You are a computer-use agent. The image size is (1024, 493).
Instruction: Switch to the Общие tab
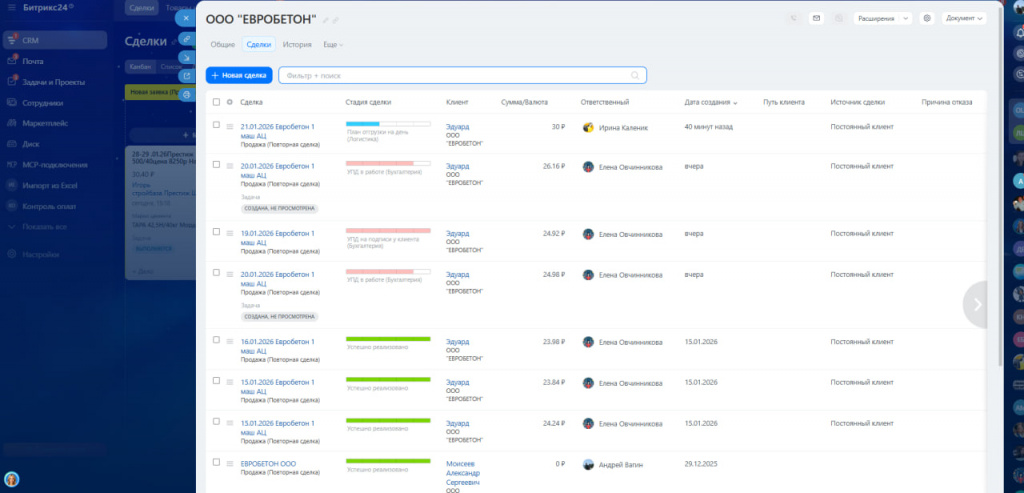click(x=223, y=44)
